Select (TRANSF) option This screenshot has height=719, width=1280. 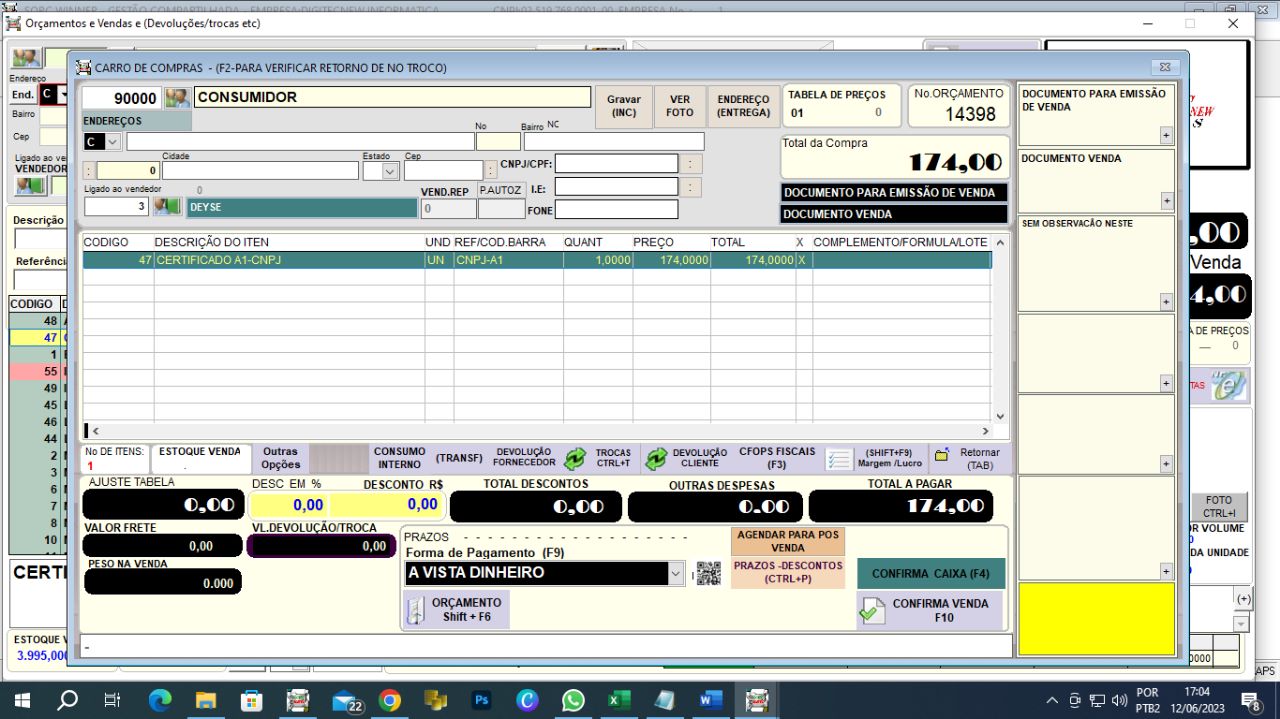[459, 458]
